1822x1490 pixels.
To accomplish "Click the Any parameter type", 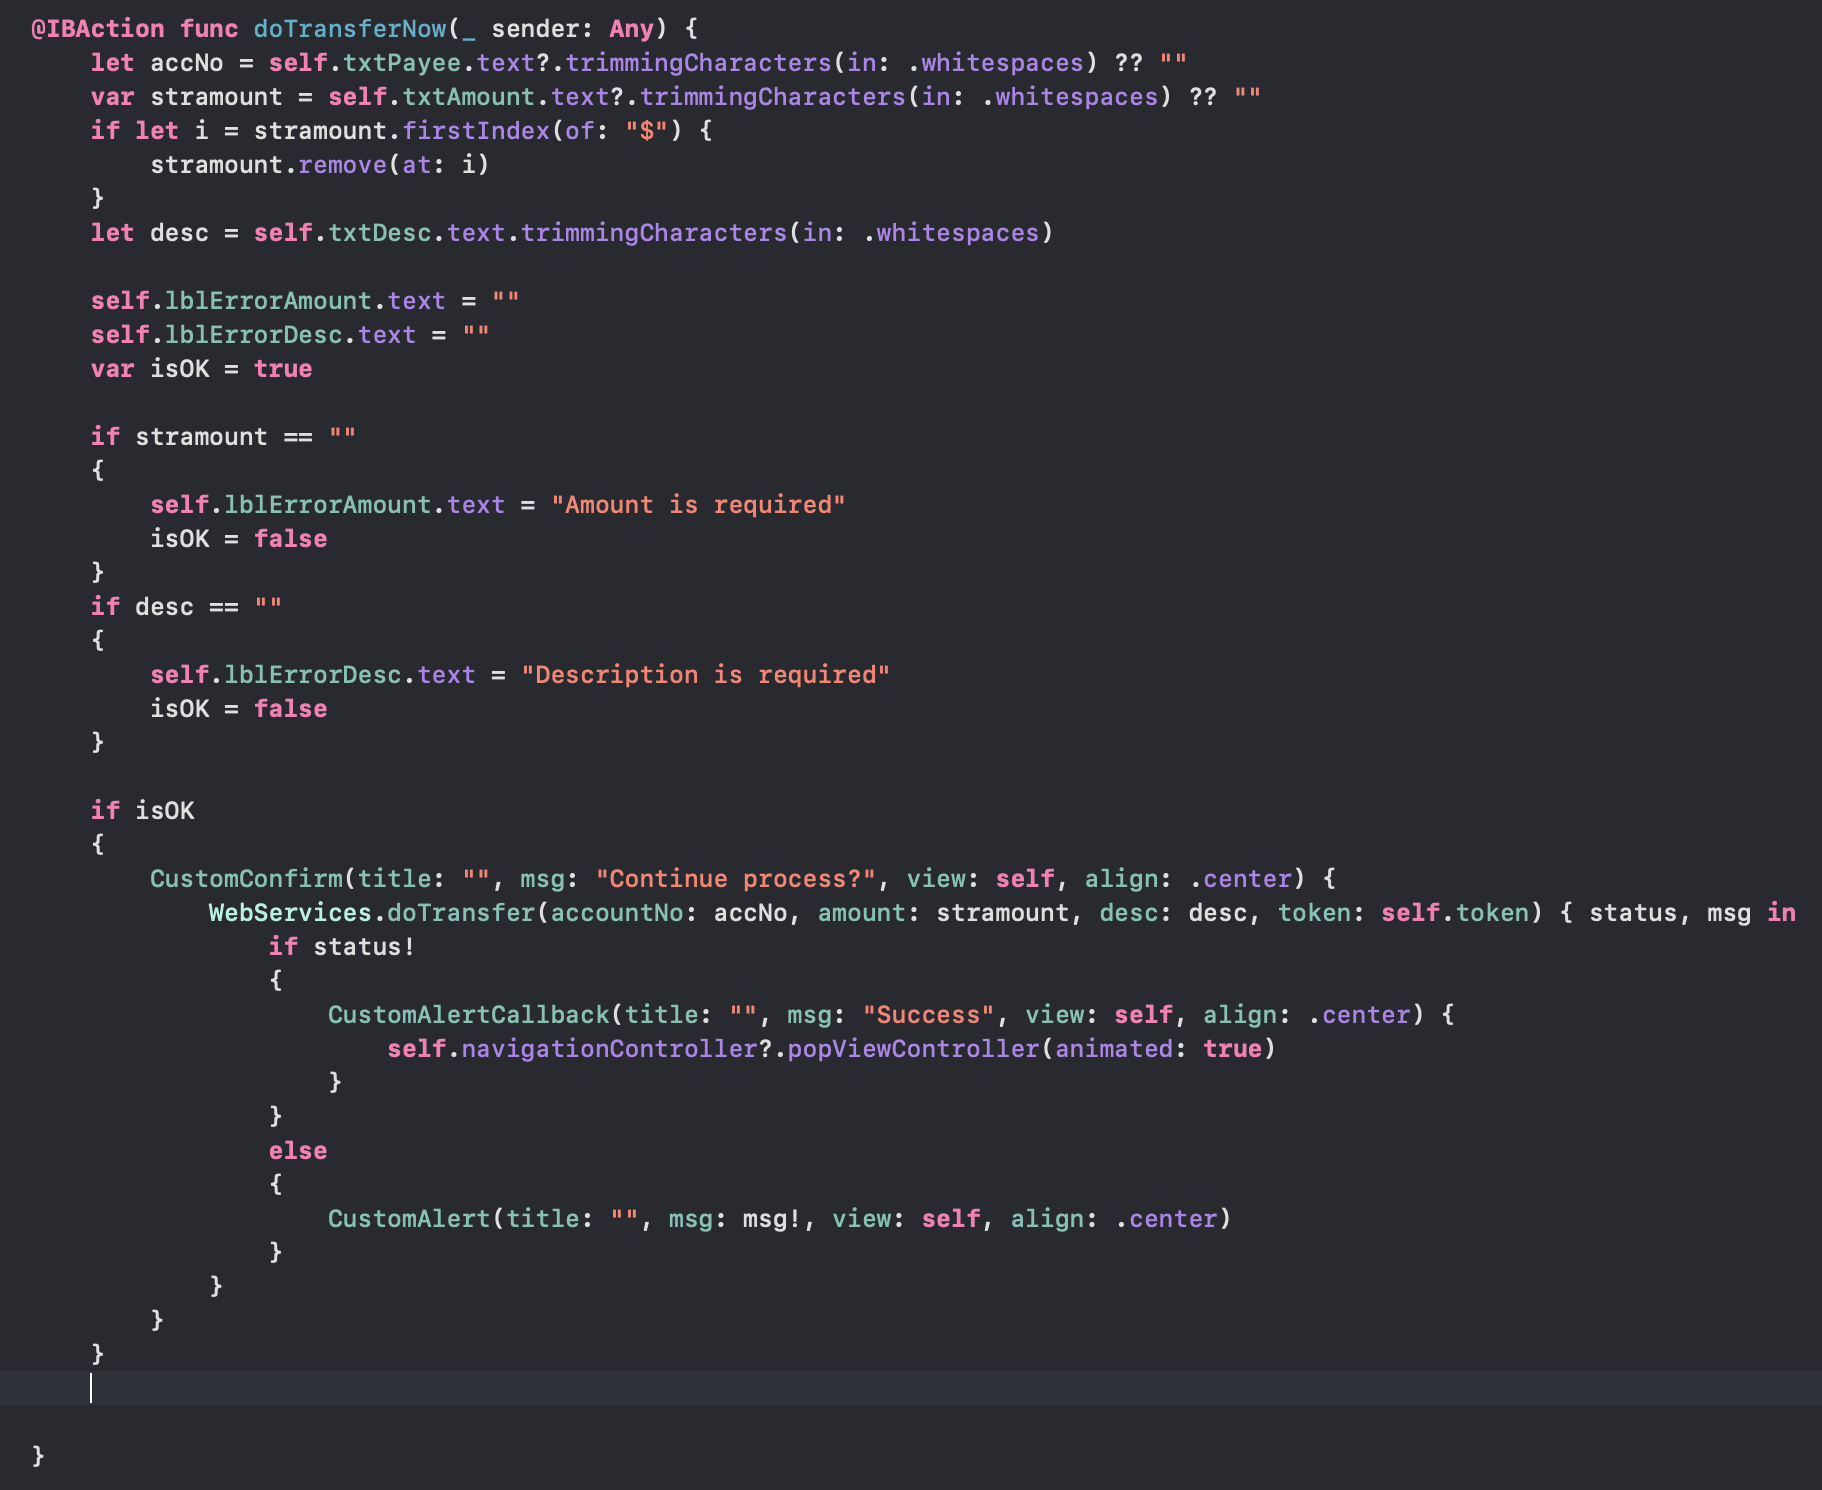I will [x=631, y=29].
